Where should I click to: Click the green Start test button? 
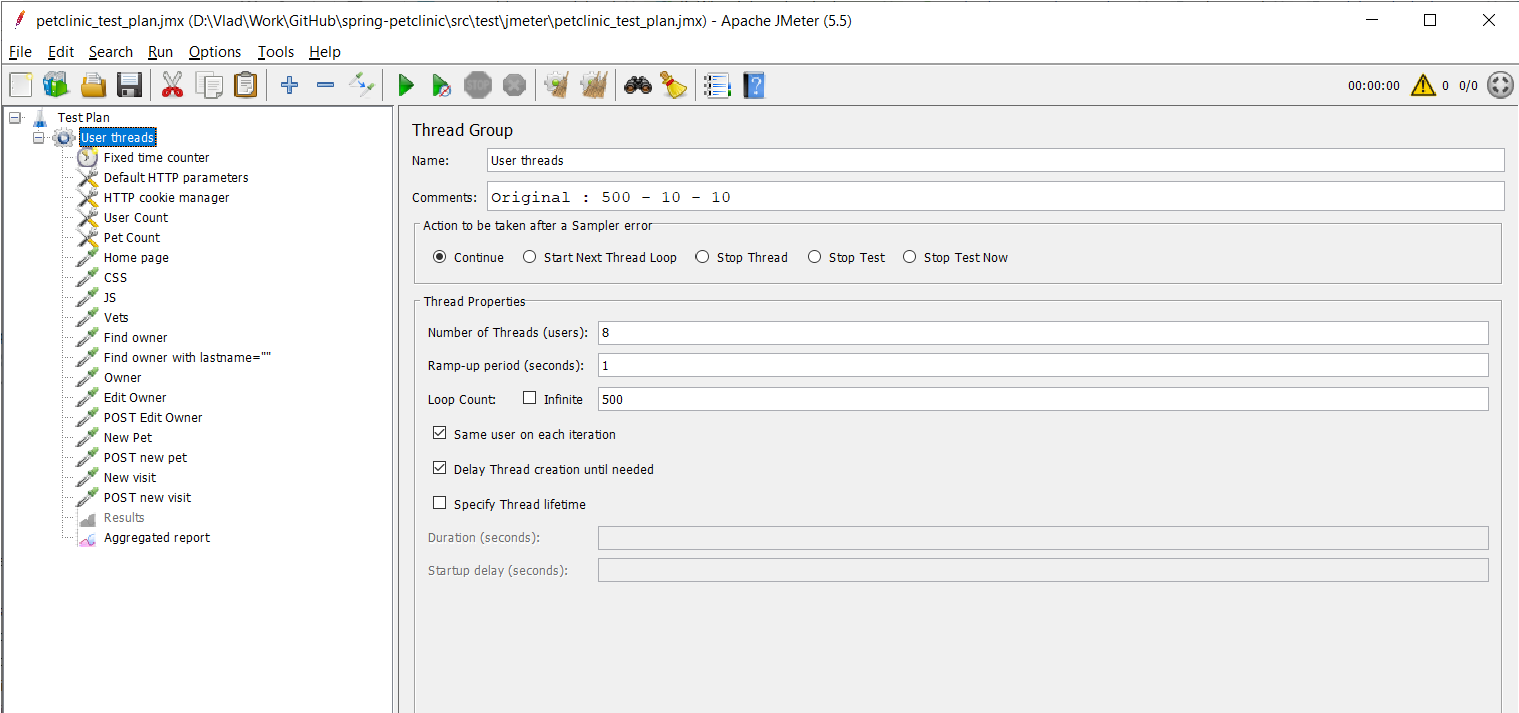coord(406,86)
